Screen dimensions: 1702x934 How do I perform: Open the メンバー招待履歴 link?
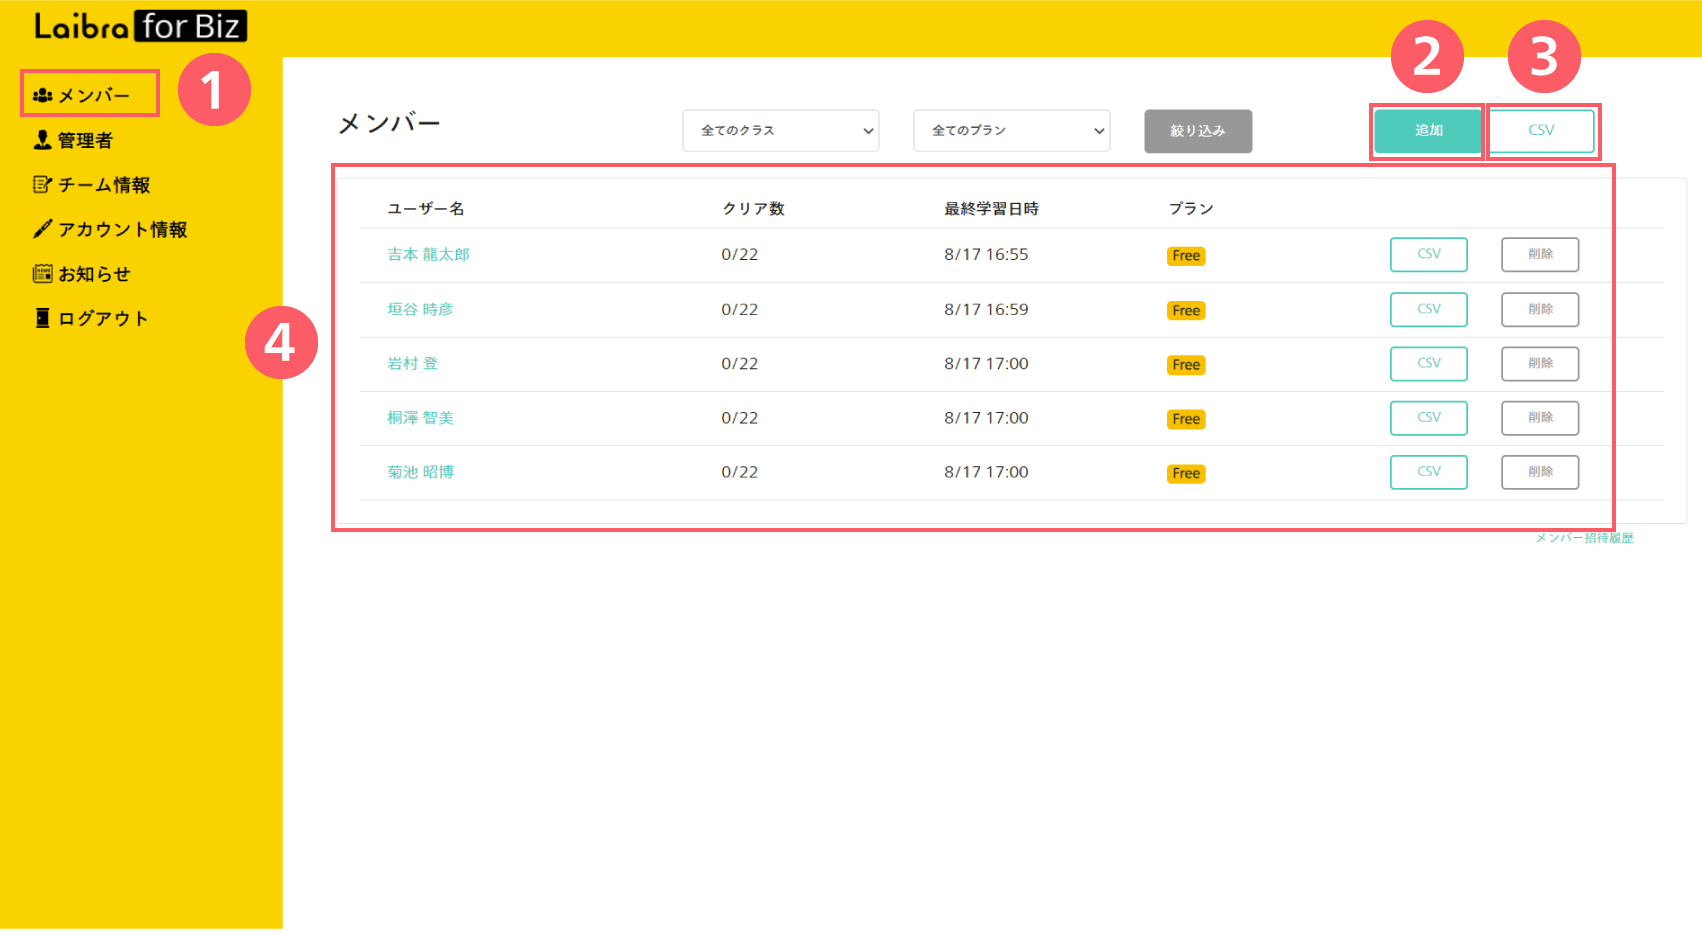pos(1584,538)
